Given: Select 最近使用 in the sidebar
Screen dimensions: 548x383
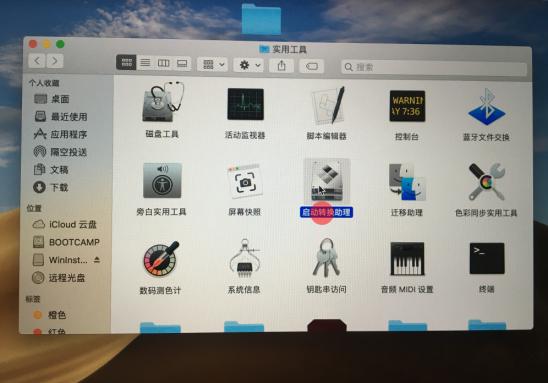Looking at the screenshot, I should (x=61, y=117).
